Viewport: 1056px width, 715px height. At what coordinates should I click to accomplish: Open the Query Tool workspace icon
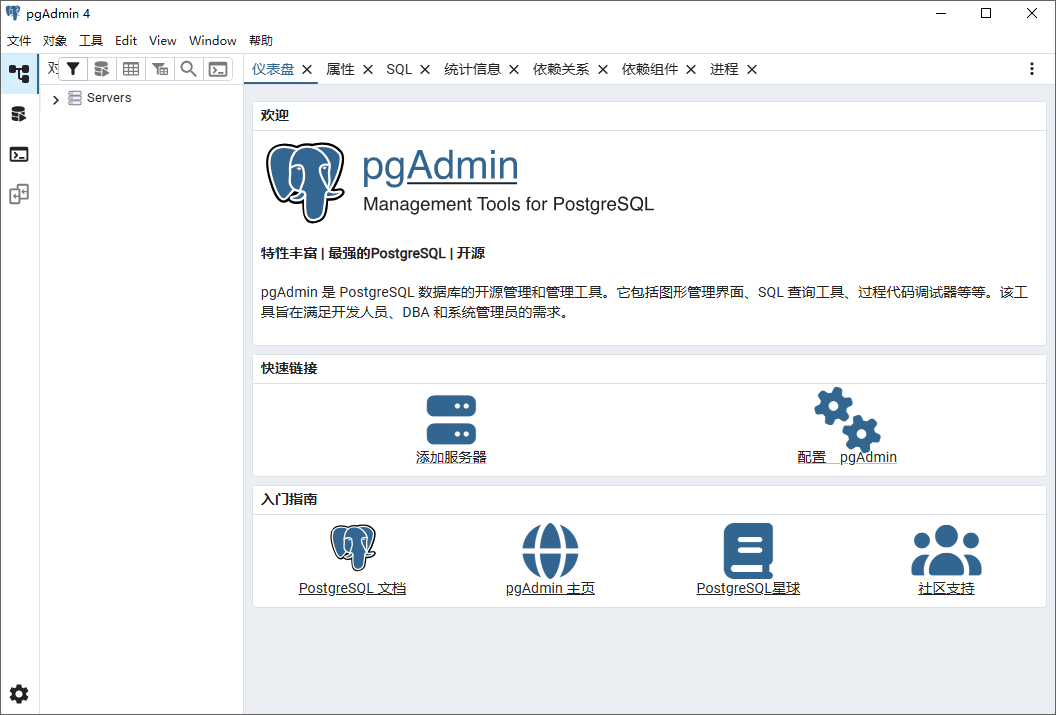pos(19,114)
